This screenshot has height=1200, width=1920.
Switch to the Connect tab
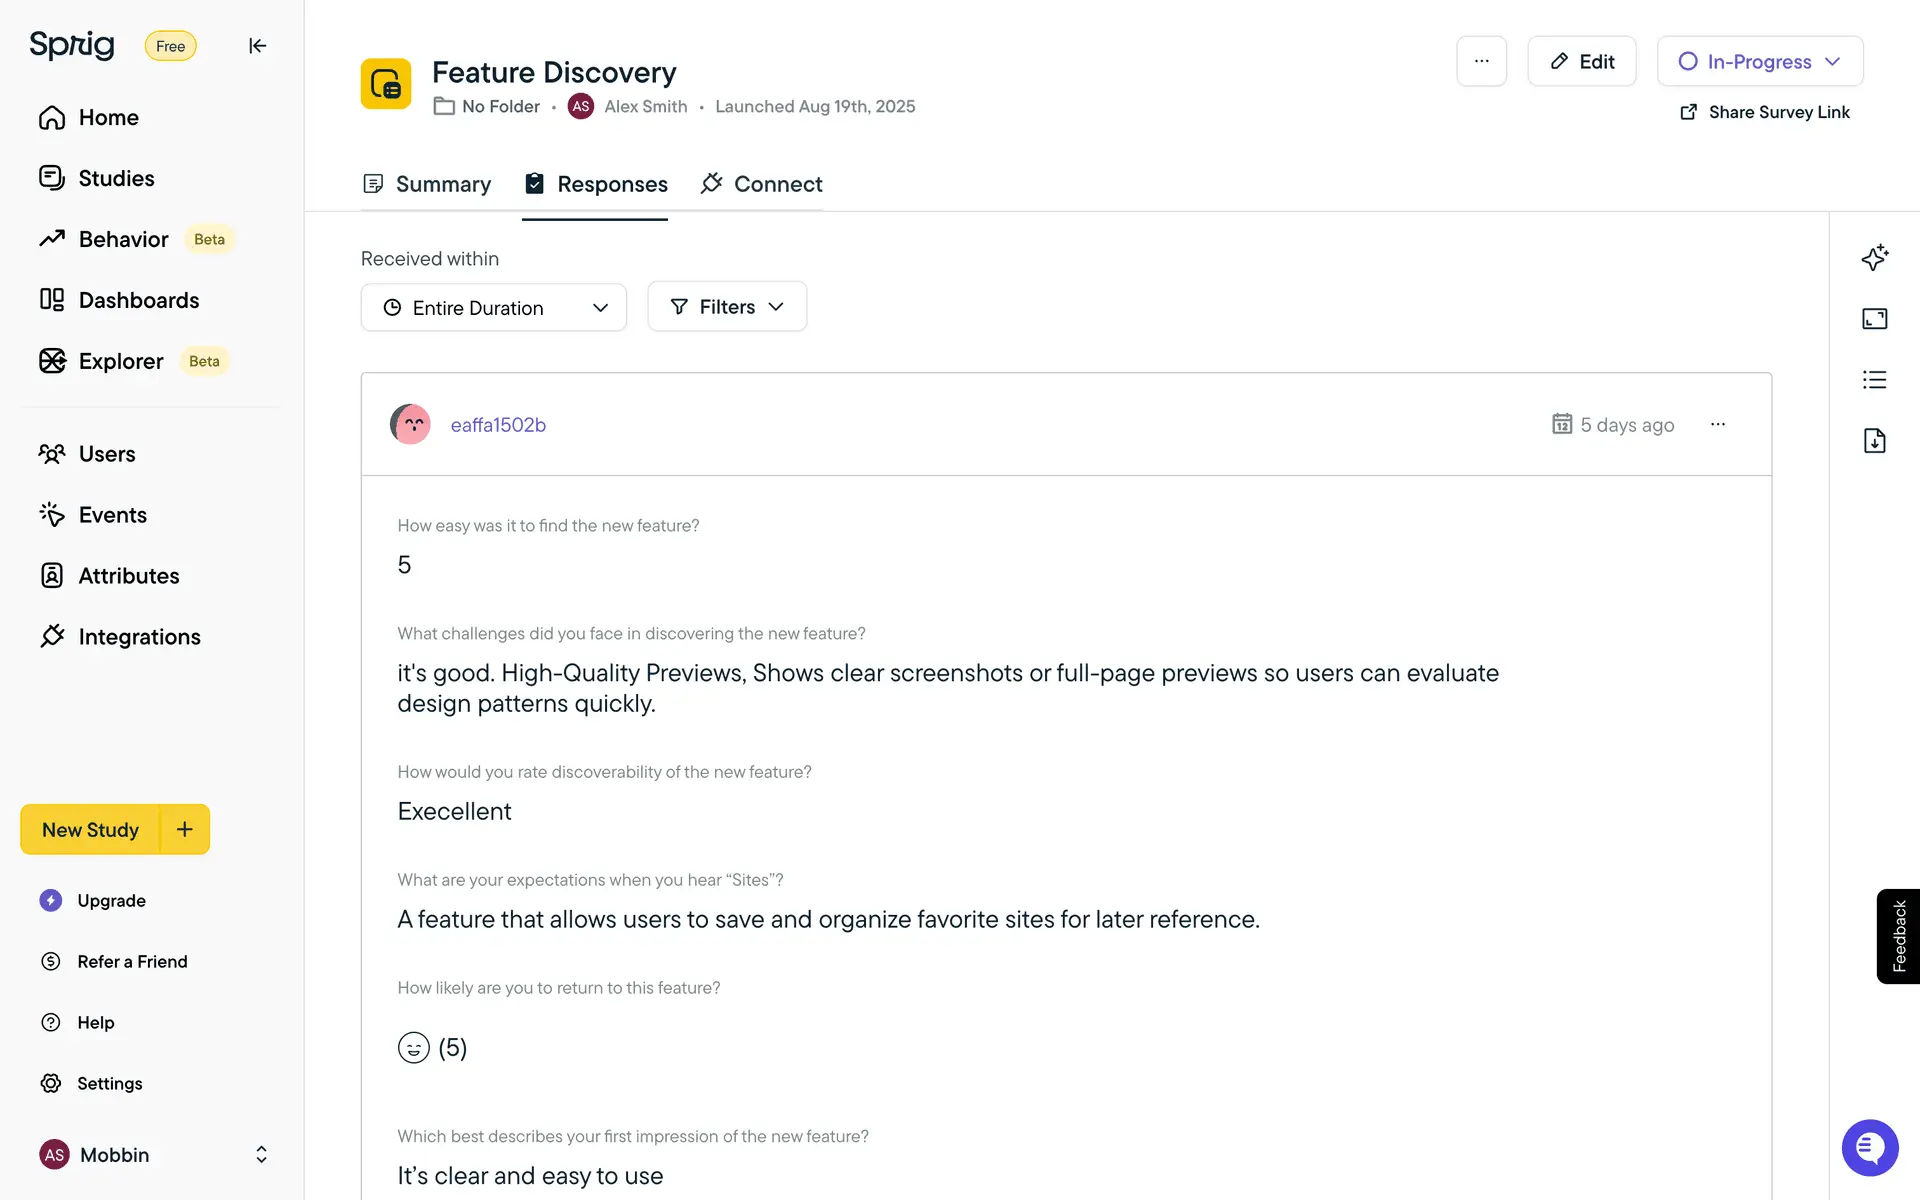click(762, 184)
